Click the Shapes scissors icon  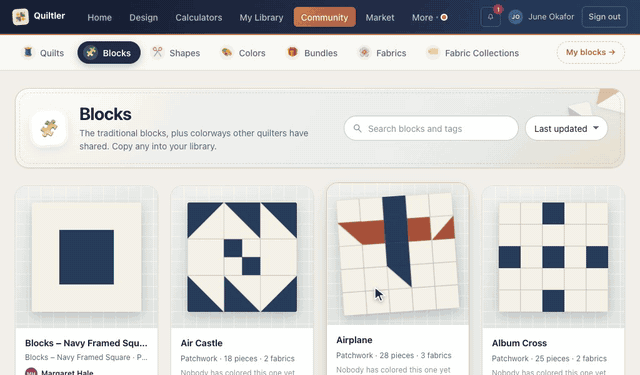click(x=158, y=52)
